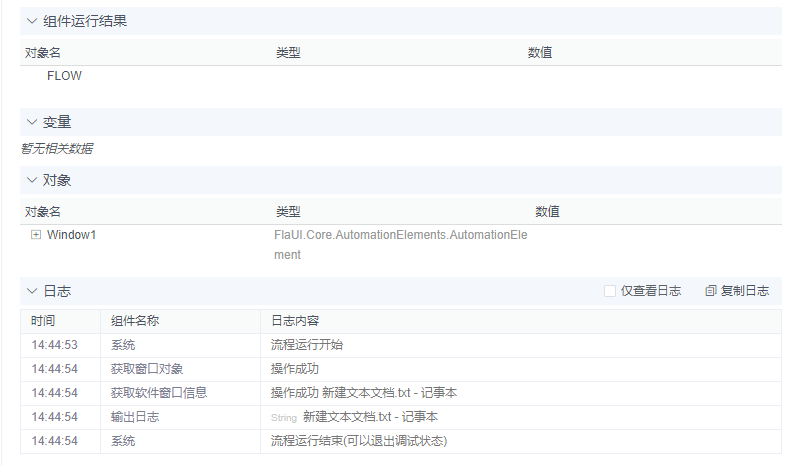Image resolution: width=795 pixels, height=466 pixels.
Task: Expand the Window1 tree node
Action: [x=35, y=235]
